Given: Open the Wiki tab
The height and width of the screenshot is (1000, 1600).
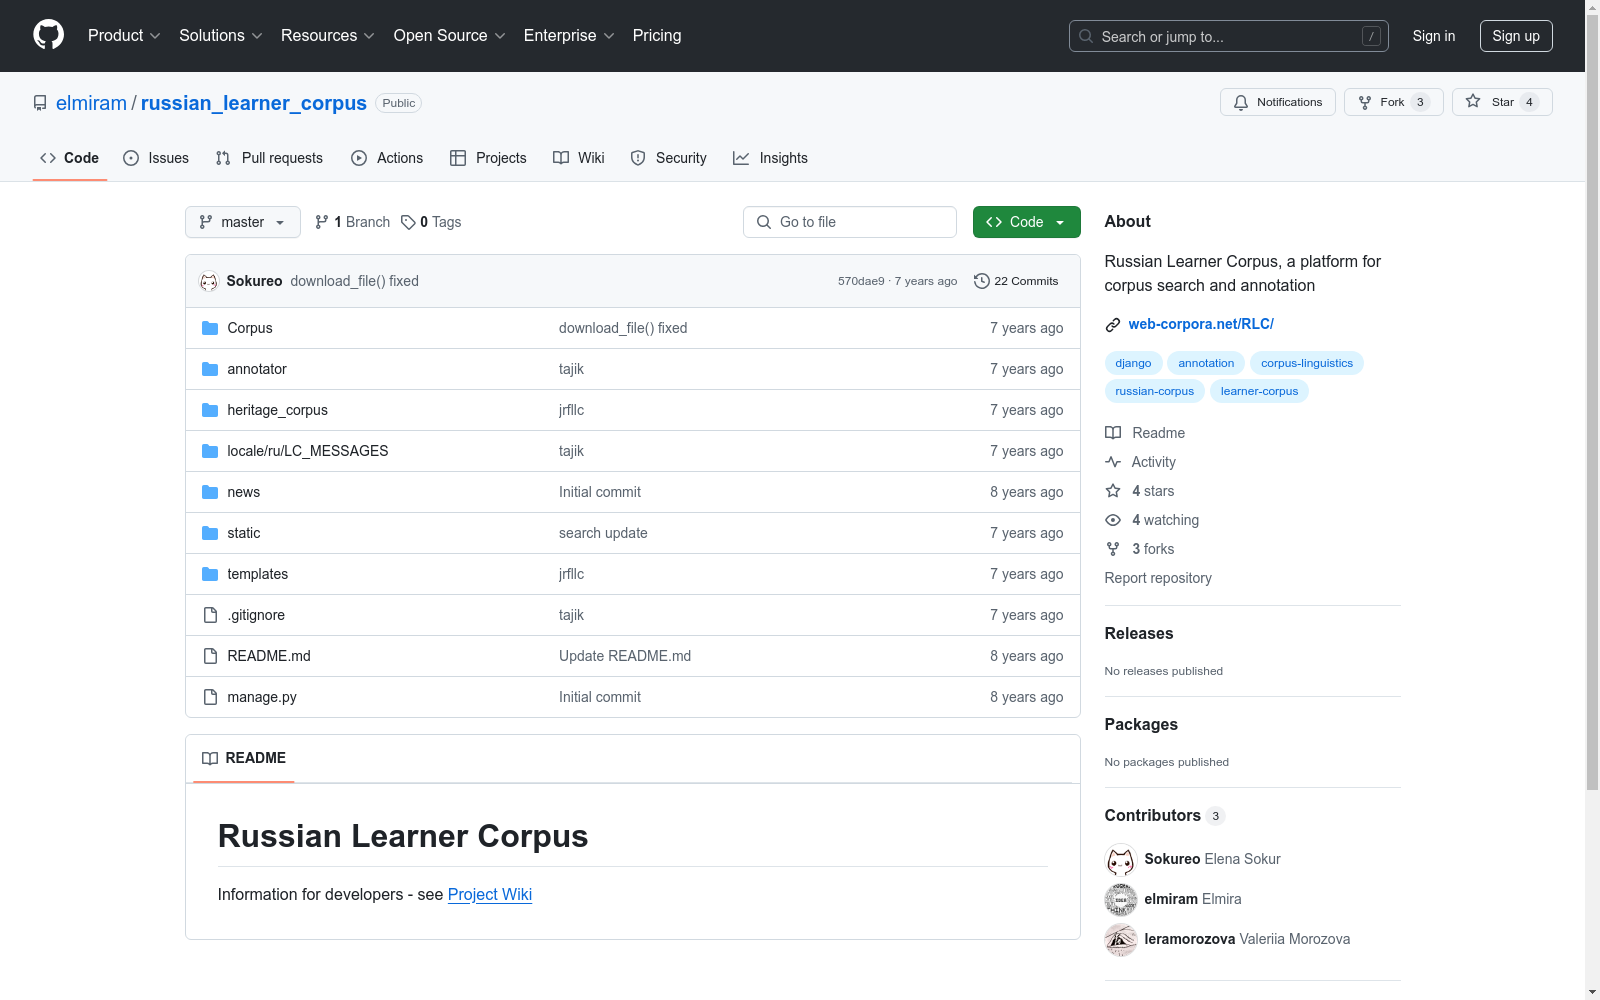Looking at the screenshot, I should click(579, 158).
